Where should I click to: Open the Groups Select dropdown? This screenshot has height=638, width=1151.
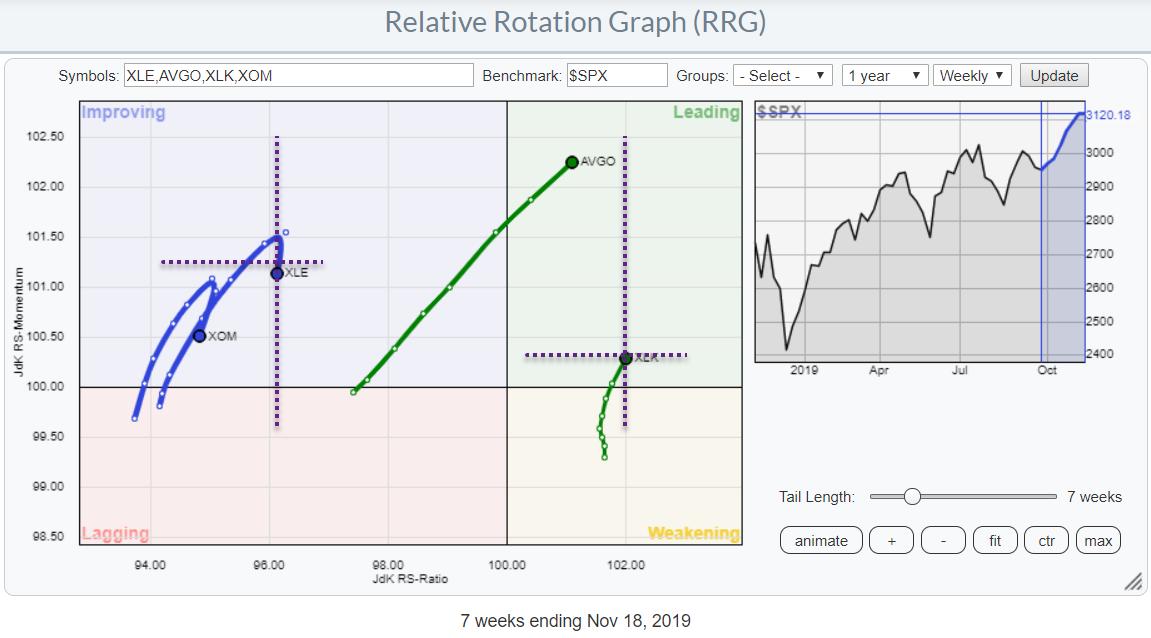[x=782, y=76]
